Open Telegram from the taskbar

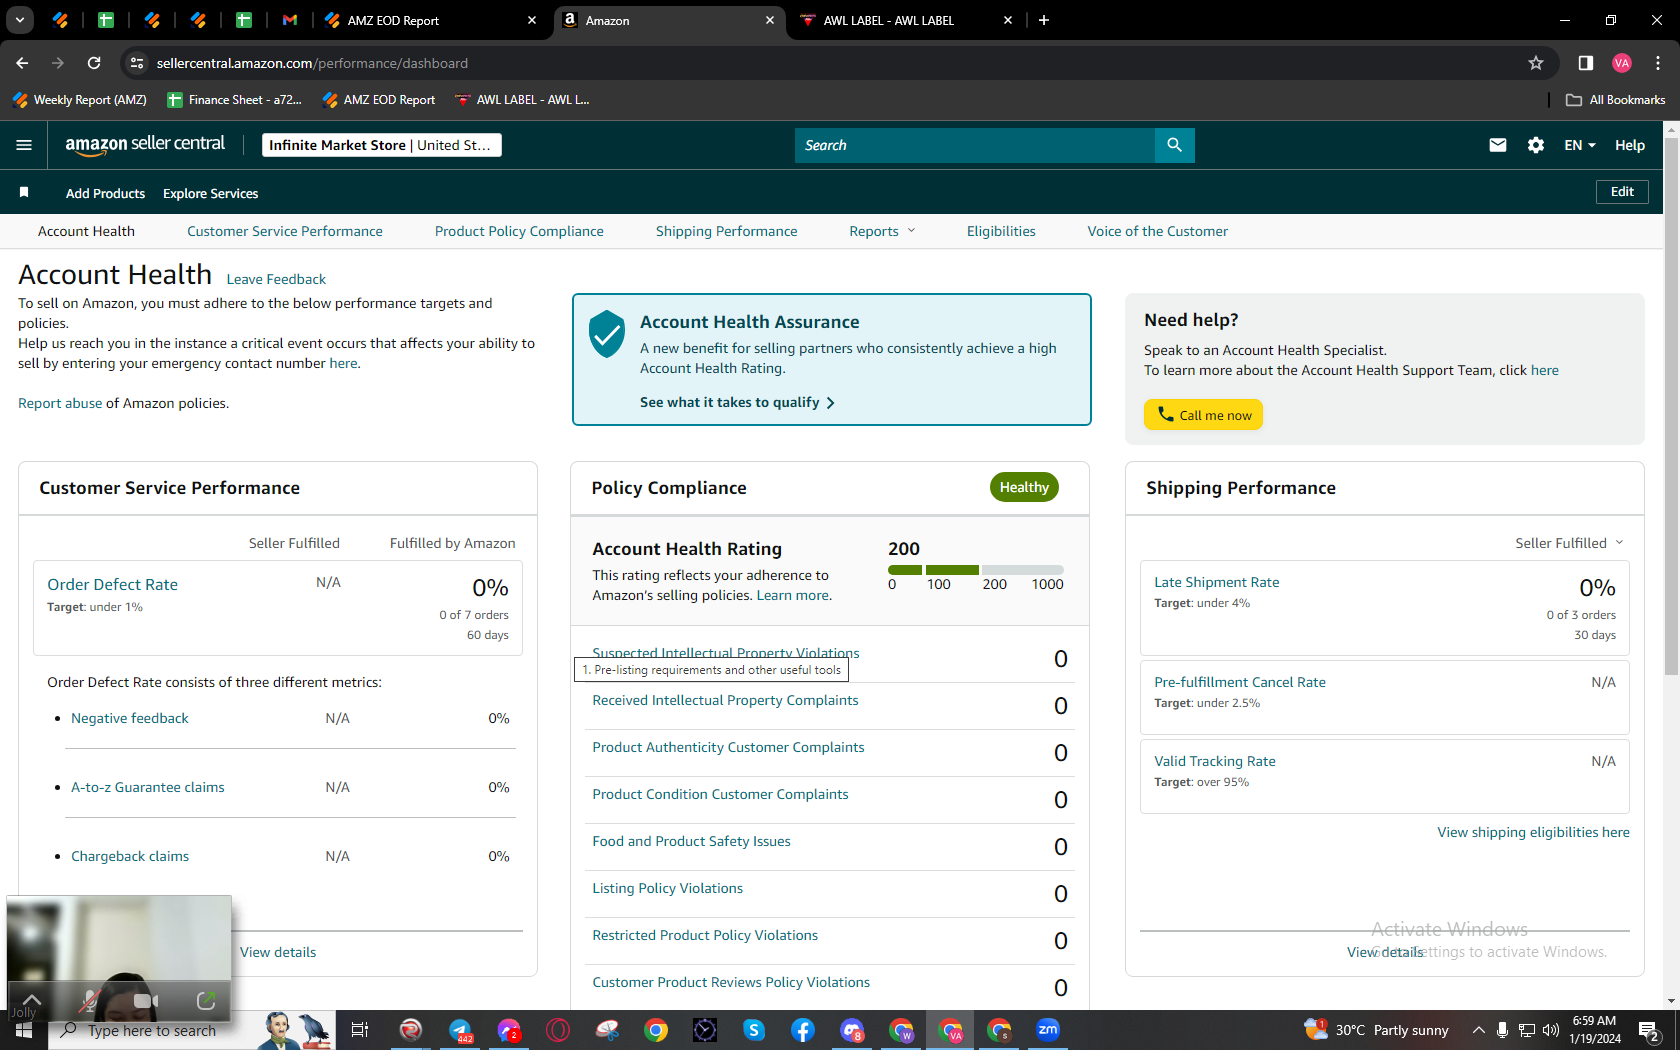(x=460, y=1030)
